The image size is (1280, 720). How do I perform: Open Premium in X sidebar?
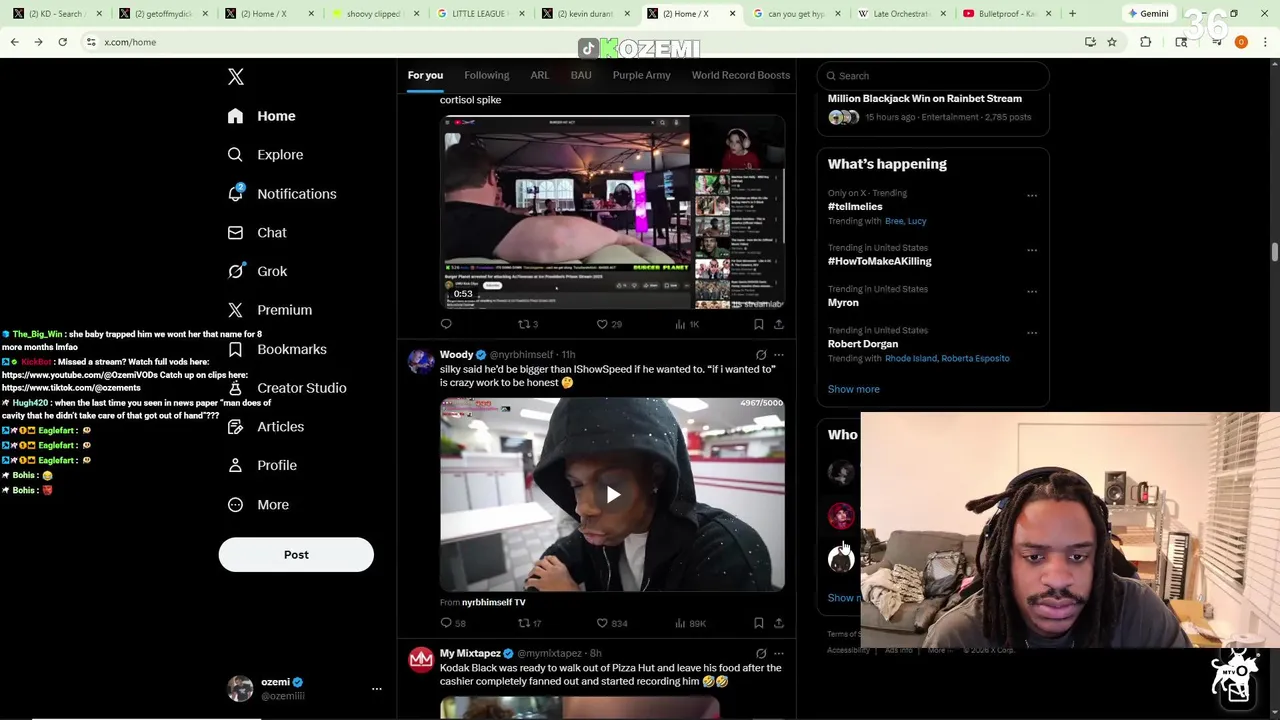coord(269,310)
